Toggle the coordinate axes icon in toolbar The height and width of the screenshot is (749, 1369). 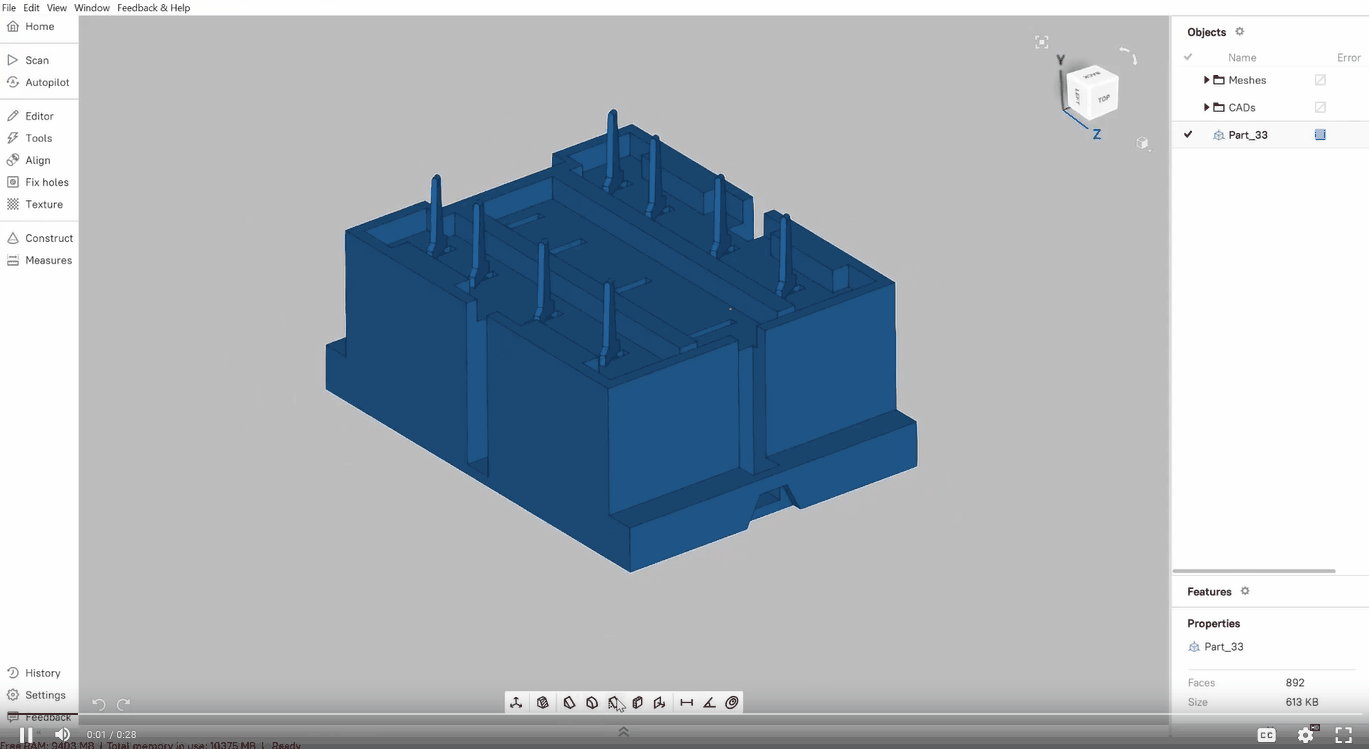516,703
